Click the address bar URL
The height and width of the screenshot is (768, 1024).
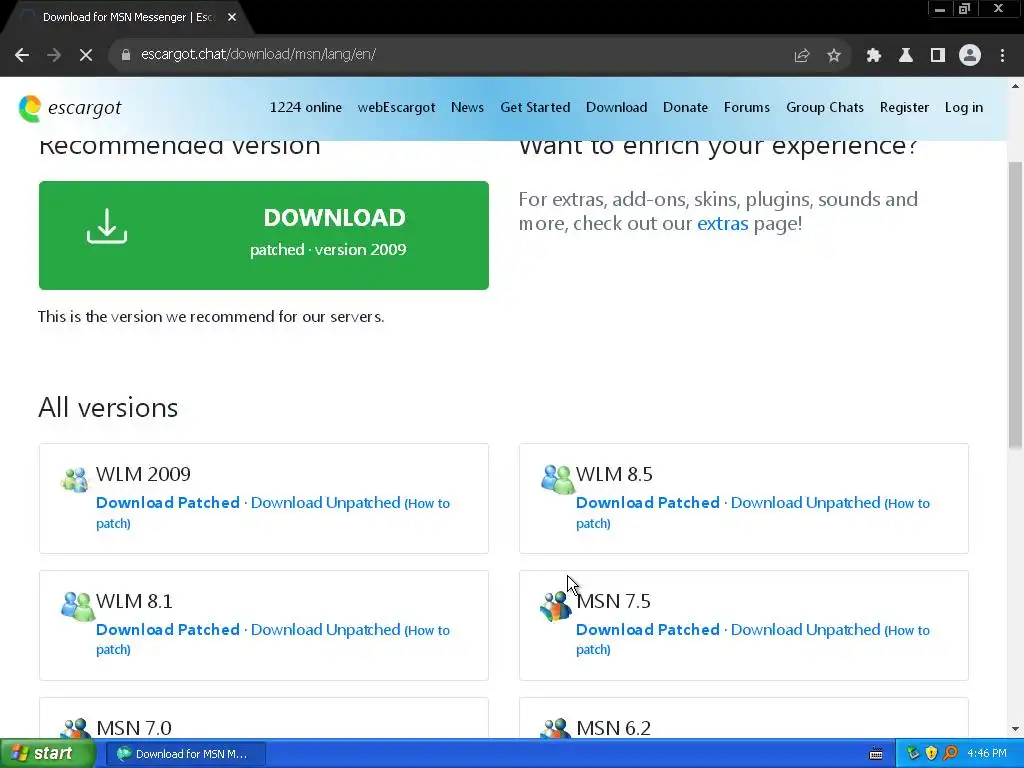tap(258, 54)
